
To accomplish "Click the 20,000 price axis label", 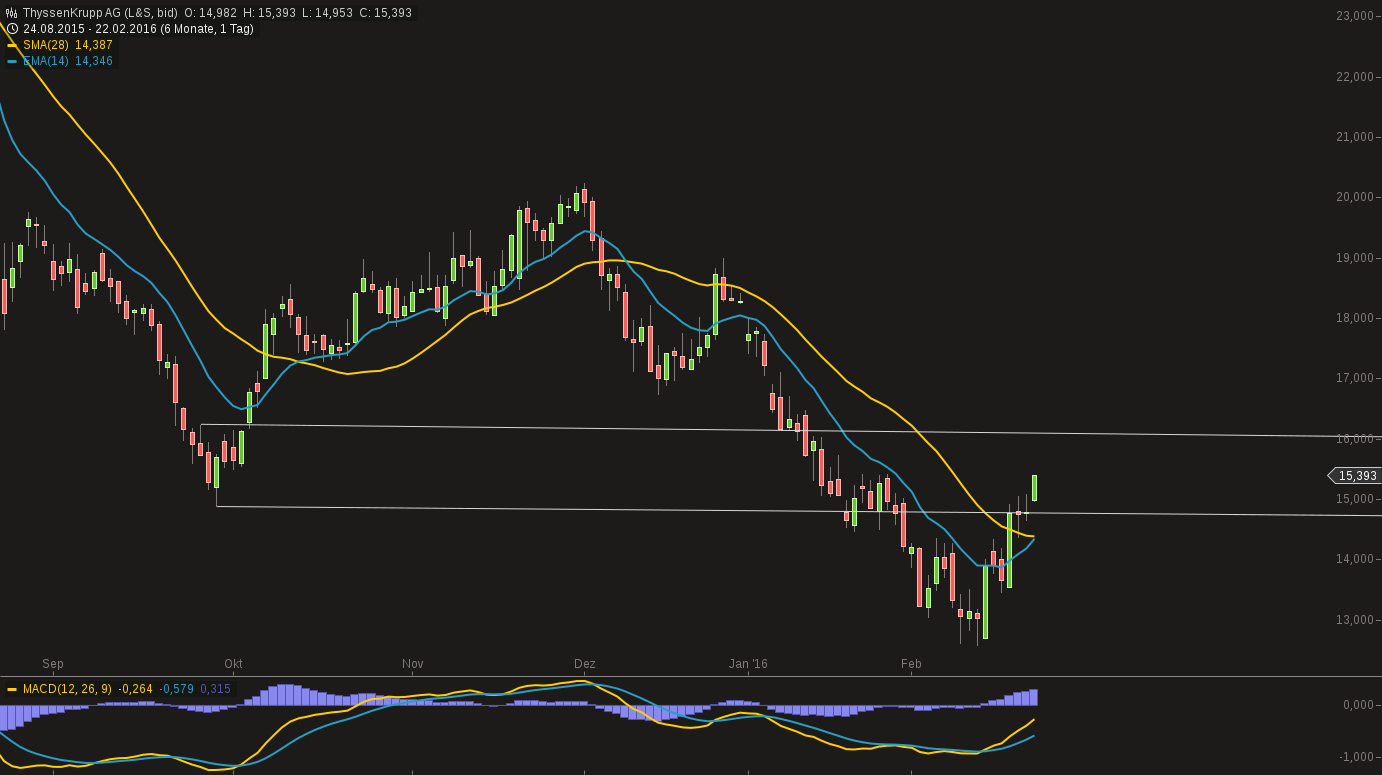I will click(1355, 197).
